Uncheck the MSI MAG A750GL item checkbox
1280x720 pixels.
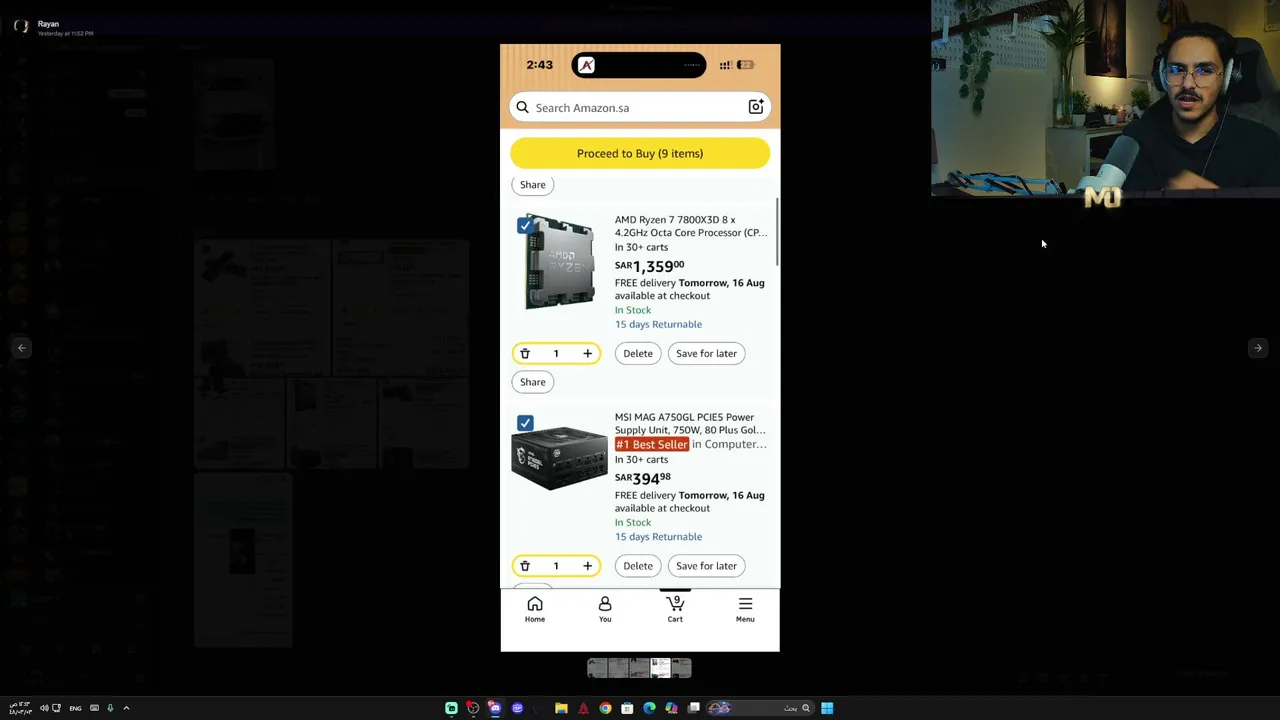[x=525, y=423]
